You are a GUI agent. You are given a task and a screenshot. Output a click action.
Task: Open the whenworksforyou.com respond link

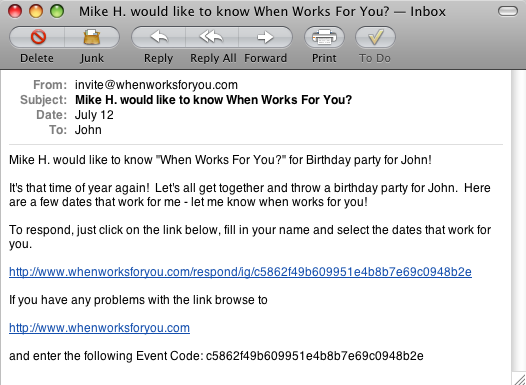click(x=240, y=272)
